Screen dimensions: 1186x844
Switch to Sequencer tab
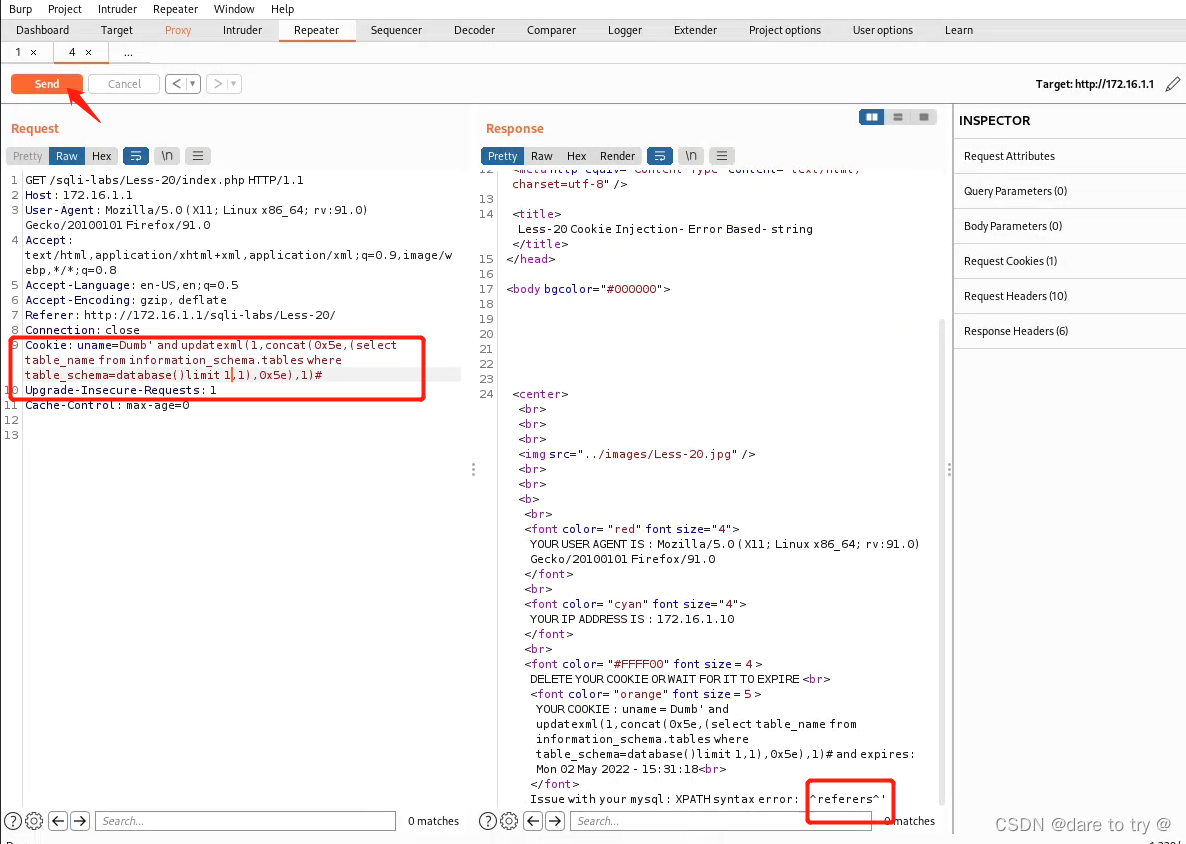coord(396,30)
